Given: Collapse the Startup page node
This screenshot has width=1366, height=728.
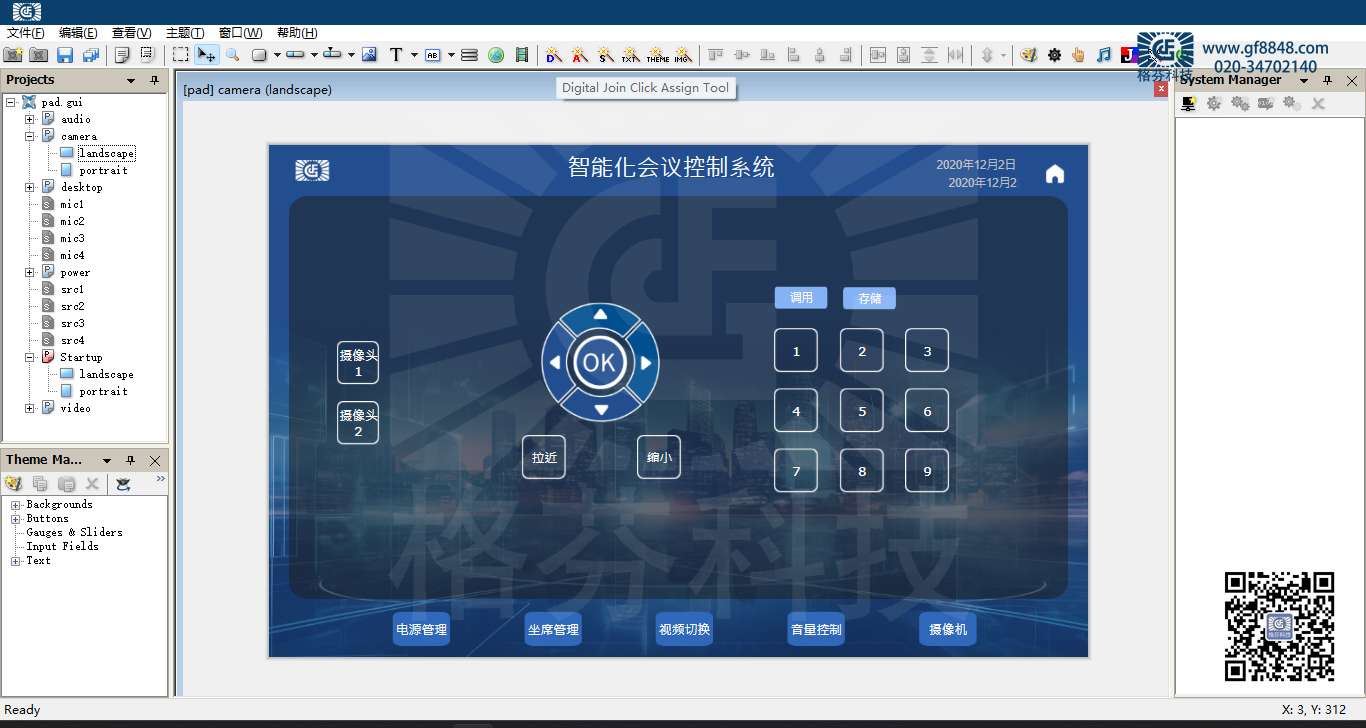Looking at the screenshot, I should tap(30, 357).
